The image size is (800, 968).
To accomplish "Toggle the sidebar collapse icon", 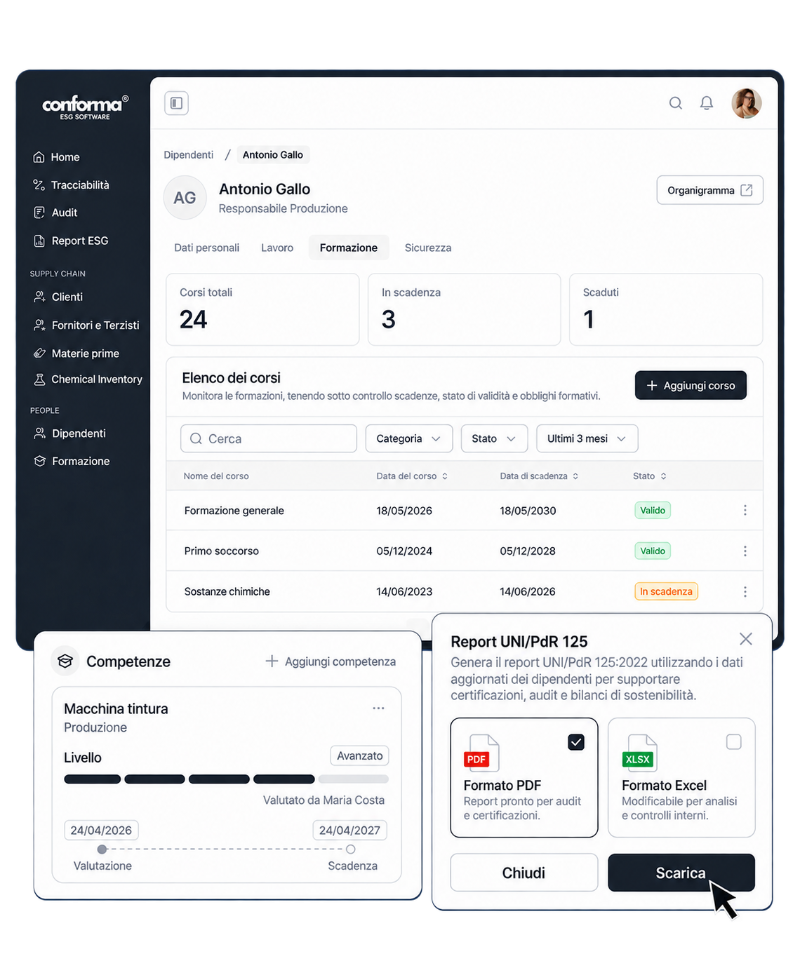I will pyautogui.click(x=176, y=103).
